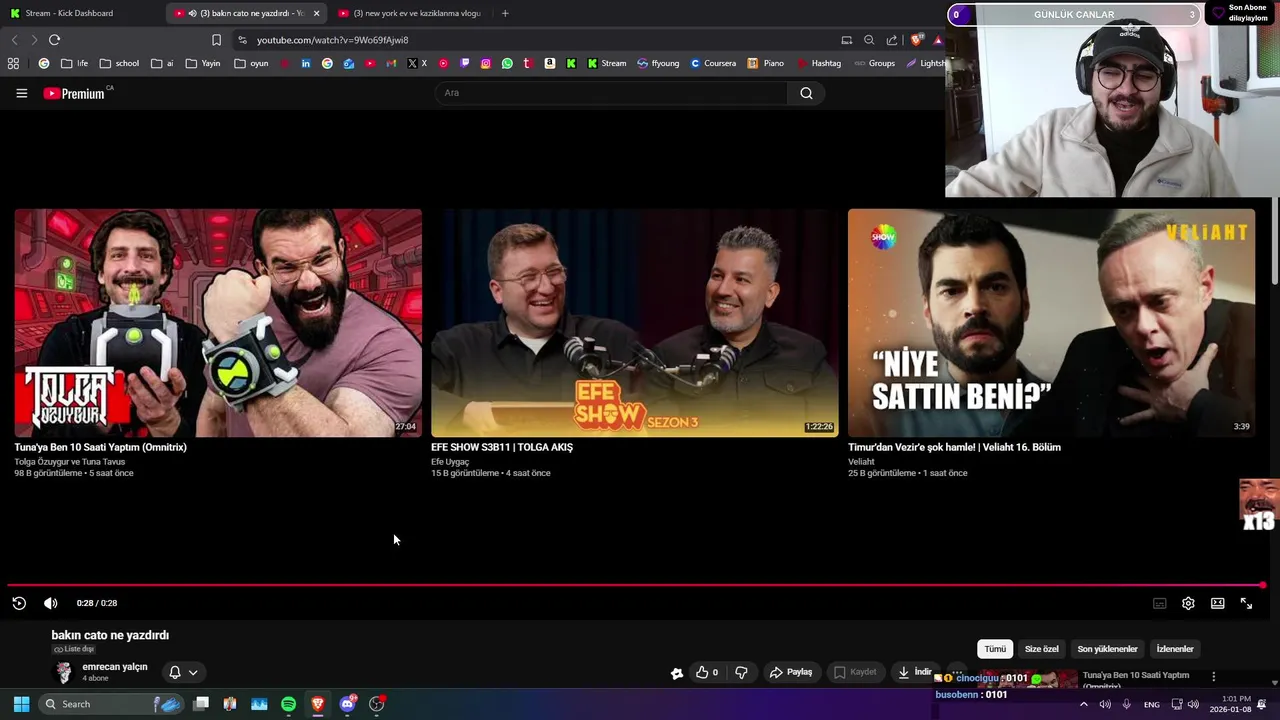This screenshot has height=720, width=1280.
Task: Click the Efe Uygaç channel name
Action: pyautogui.click(x=450, y=462)
